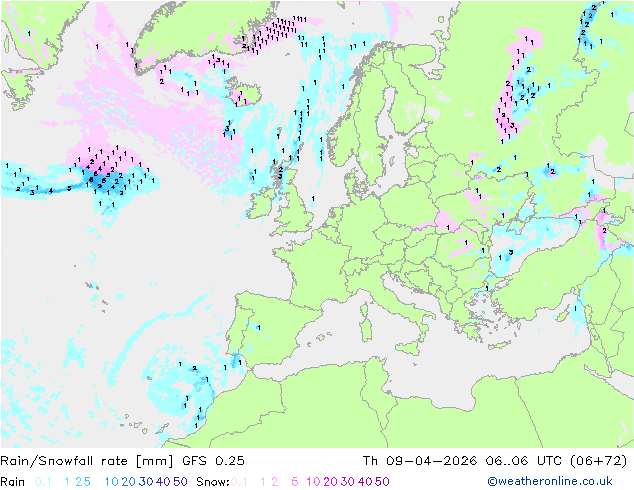Click the rain legend value 0.1
This screenshot has width=634, height=490.
pos(43,482)
